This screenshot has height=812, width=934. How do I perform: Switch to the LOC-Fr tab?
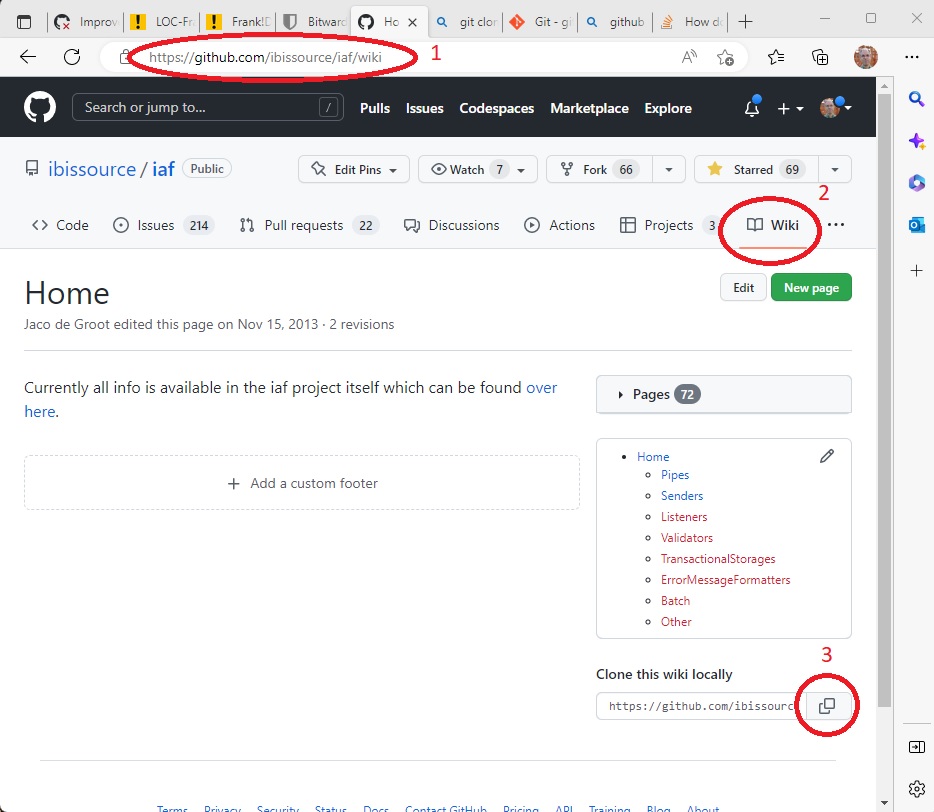click(162, 22)
